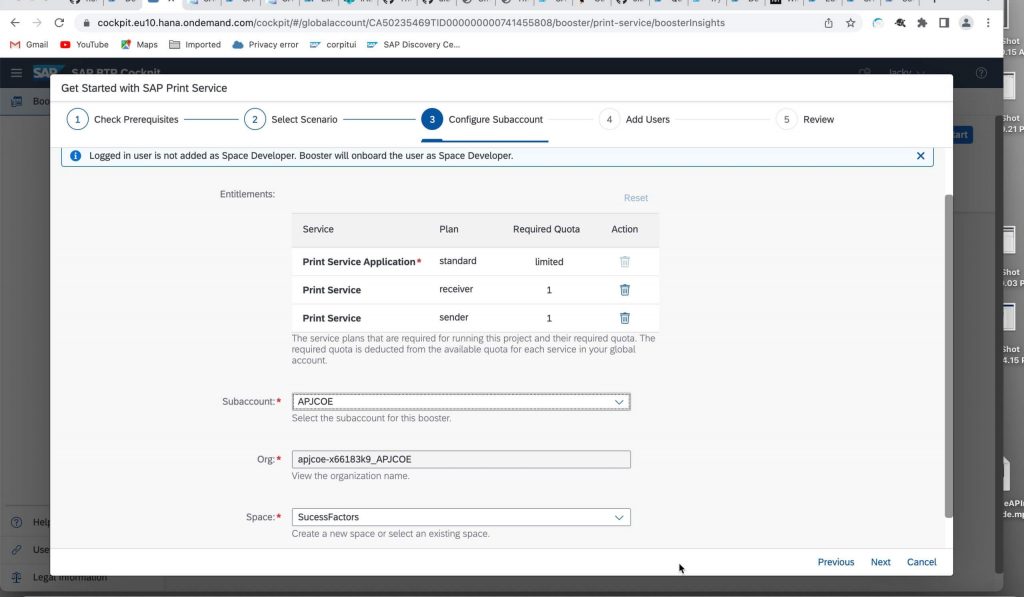This screenshot has width=1024, height=597.
Task: Go forward in browser history
Action: point(37,23)
